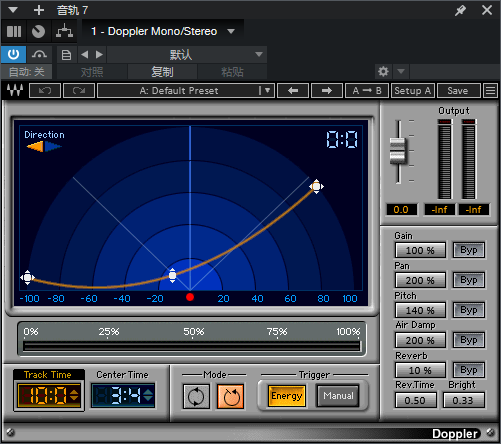Pin the plugin window
Viewport: 501px width, 444px height.
[460, 10]
